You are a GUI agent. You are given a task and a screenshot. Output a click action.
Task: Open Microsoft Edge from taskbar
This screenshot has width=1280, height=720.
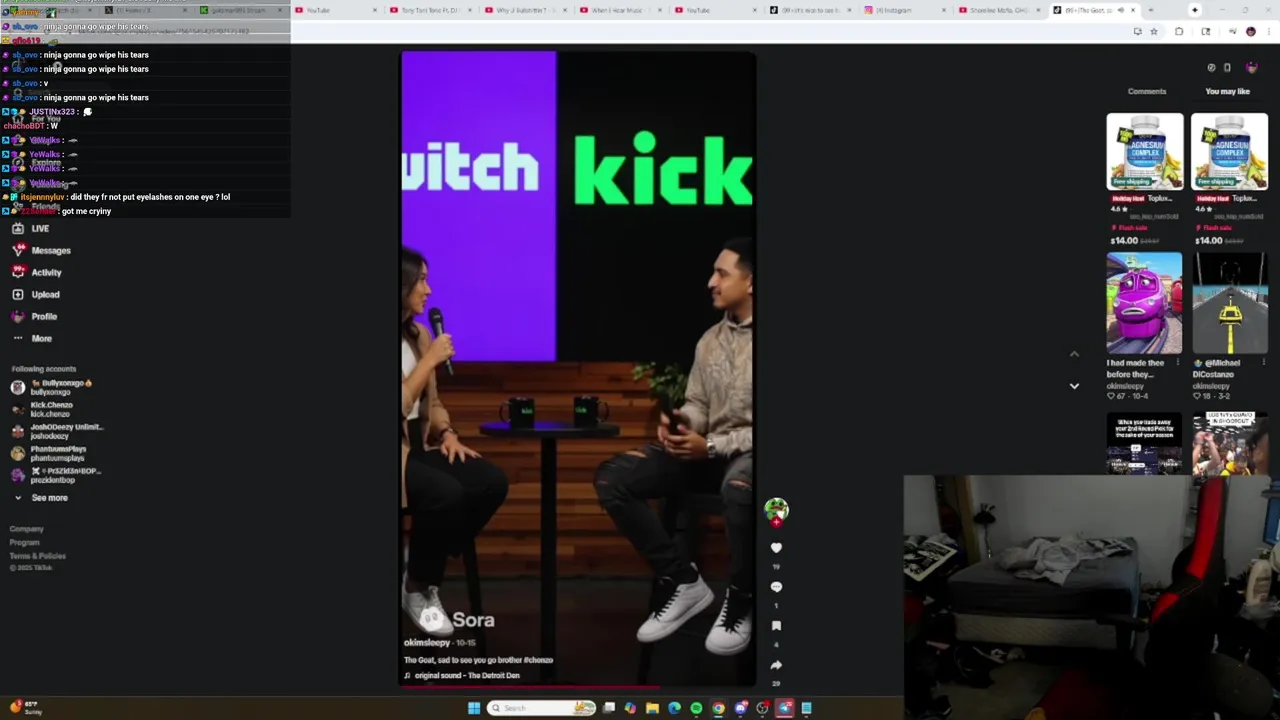[x=674, y=708]
